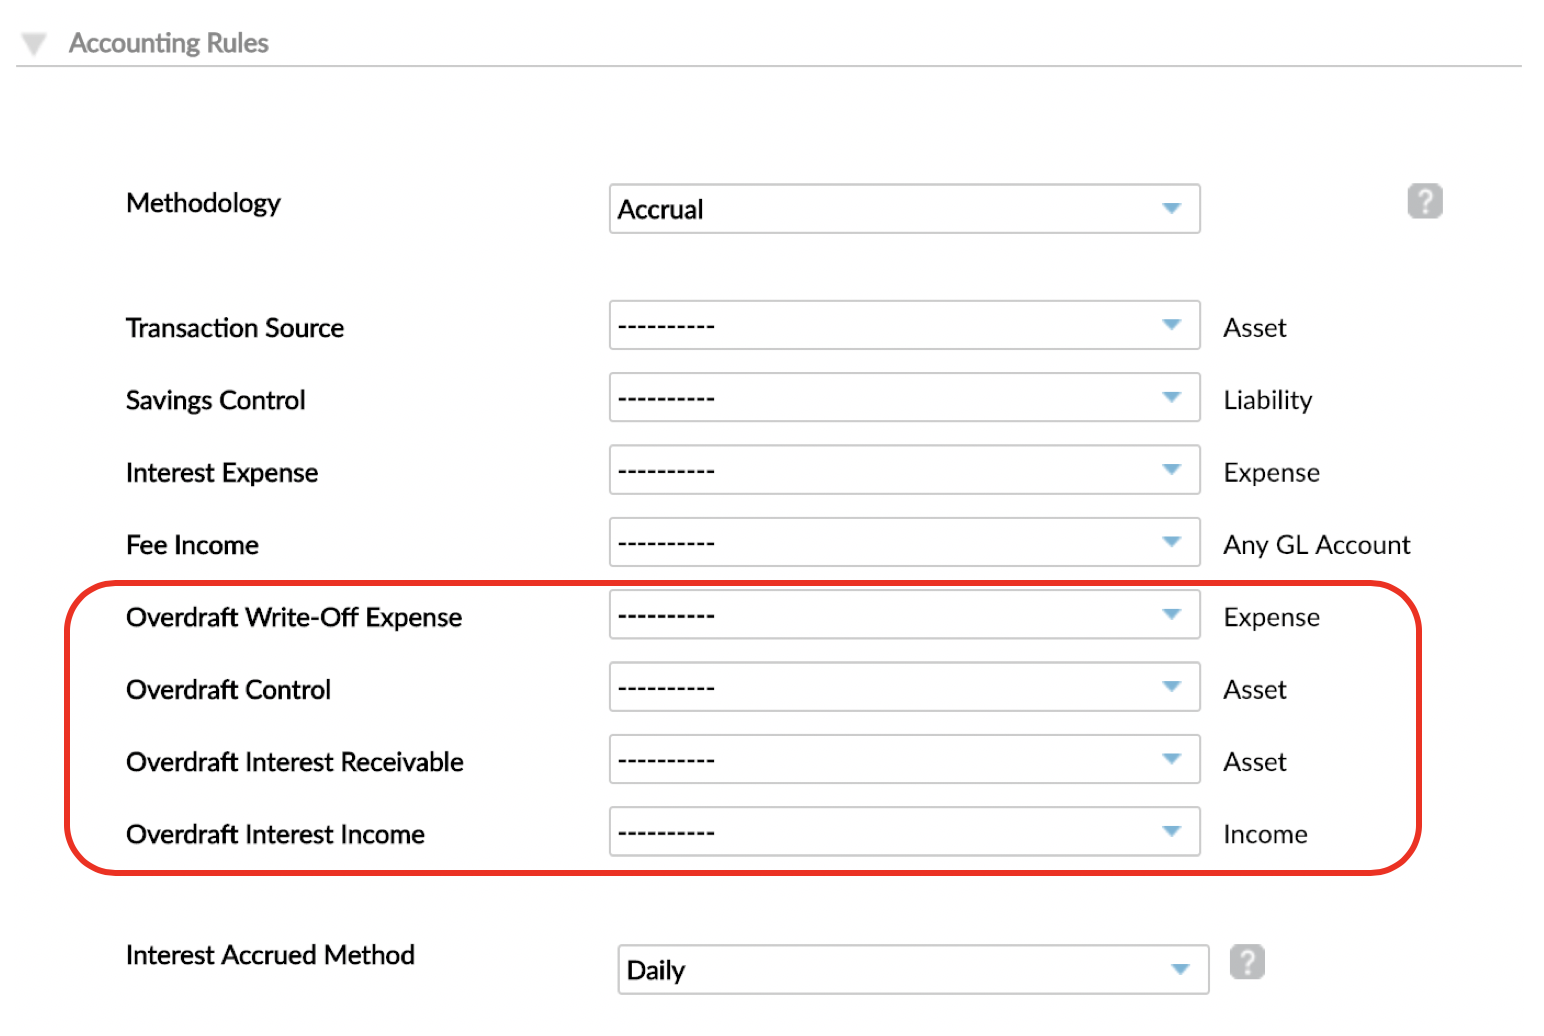Open the Overdraft Write-Off Expense dropdown
Image resolution: width=1544 pixels, height=1036 pixels.
[x=904, y=614]
